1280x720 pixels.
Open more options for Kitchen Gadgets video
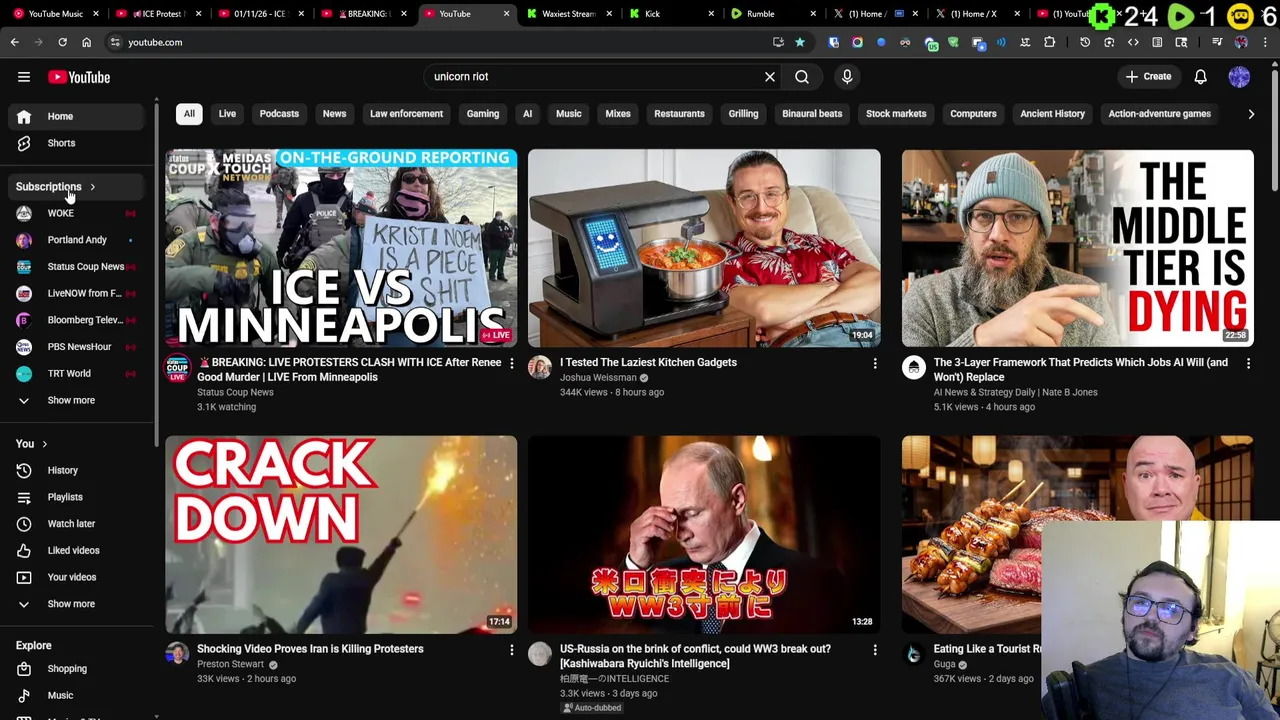tap(875, 364)
